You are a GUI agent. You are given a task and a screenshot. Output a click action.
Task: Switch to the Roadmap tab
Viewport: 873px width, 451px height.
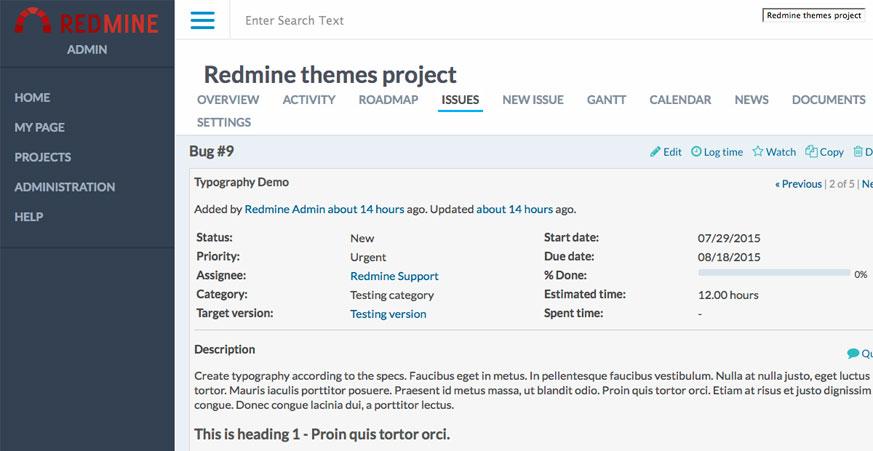389,100
